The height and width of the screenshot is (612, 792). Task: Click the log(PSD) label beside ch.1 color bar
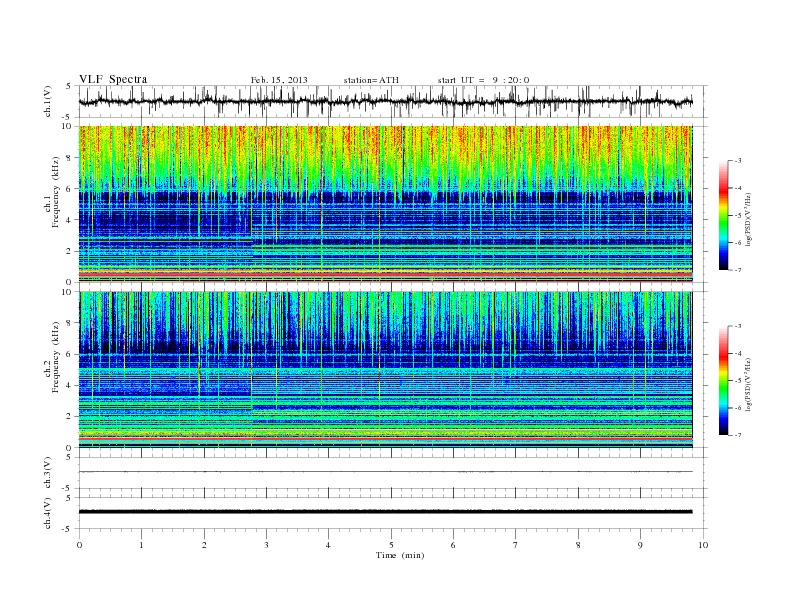click(x=749, y=219)
